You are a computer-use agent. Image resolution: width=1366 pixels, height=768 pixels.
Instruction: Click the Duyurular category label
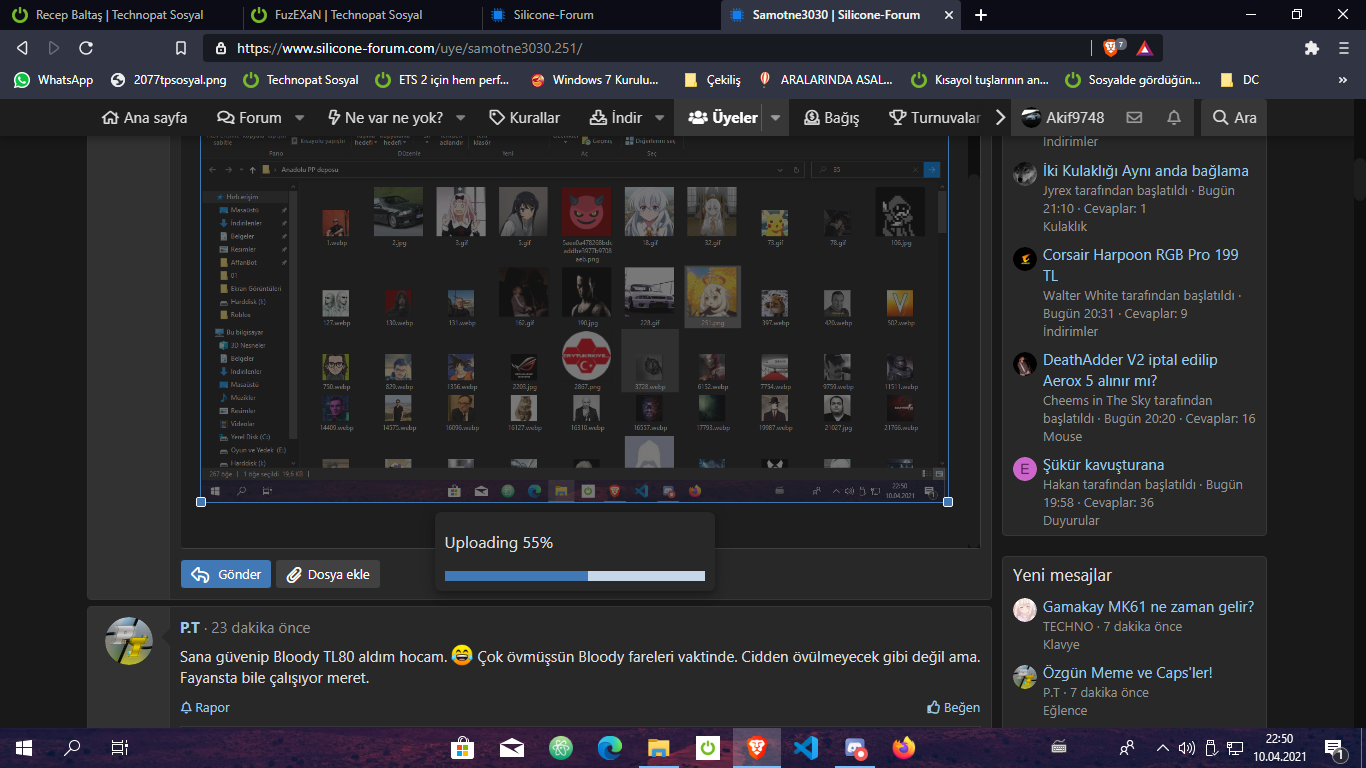coord(1071,520)
